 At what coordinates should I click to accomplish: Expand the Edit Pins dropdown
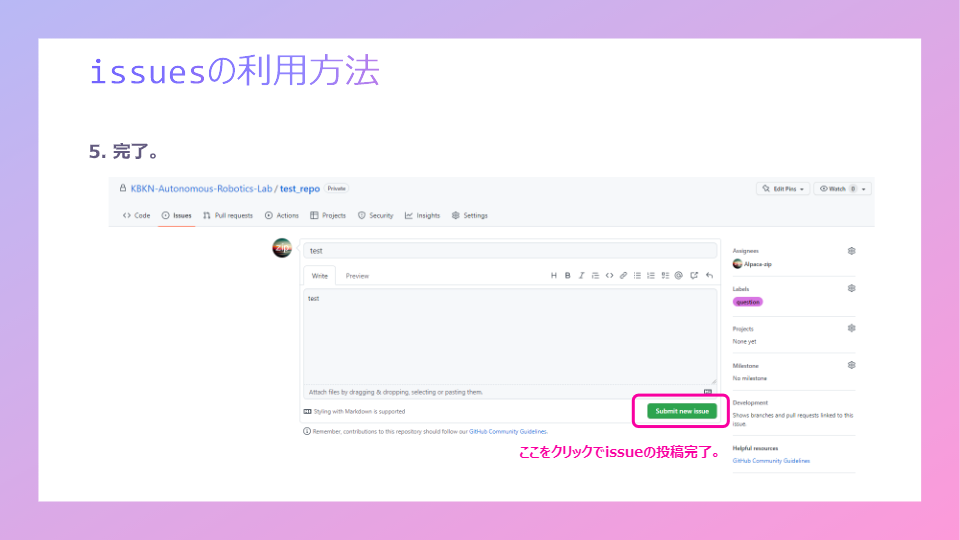point(783,189)
